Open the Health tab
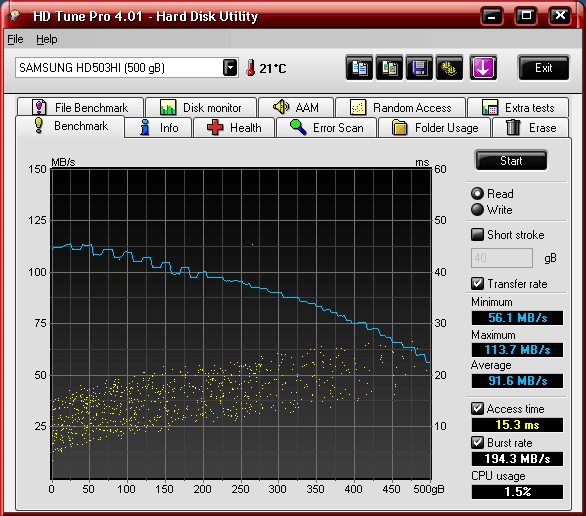 pos(234,128)
